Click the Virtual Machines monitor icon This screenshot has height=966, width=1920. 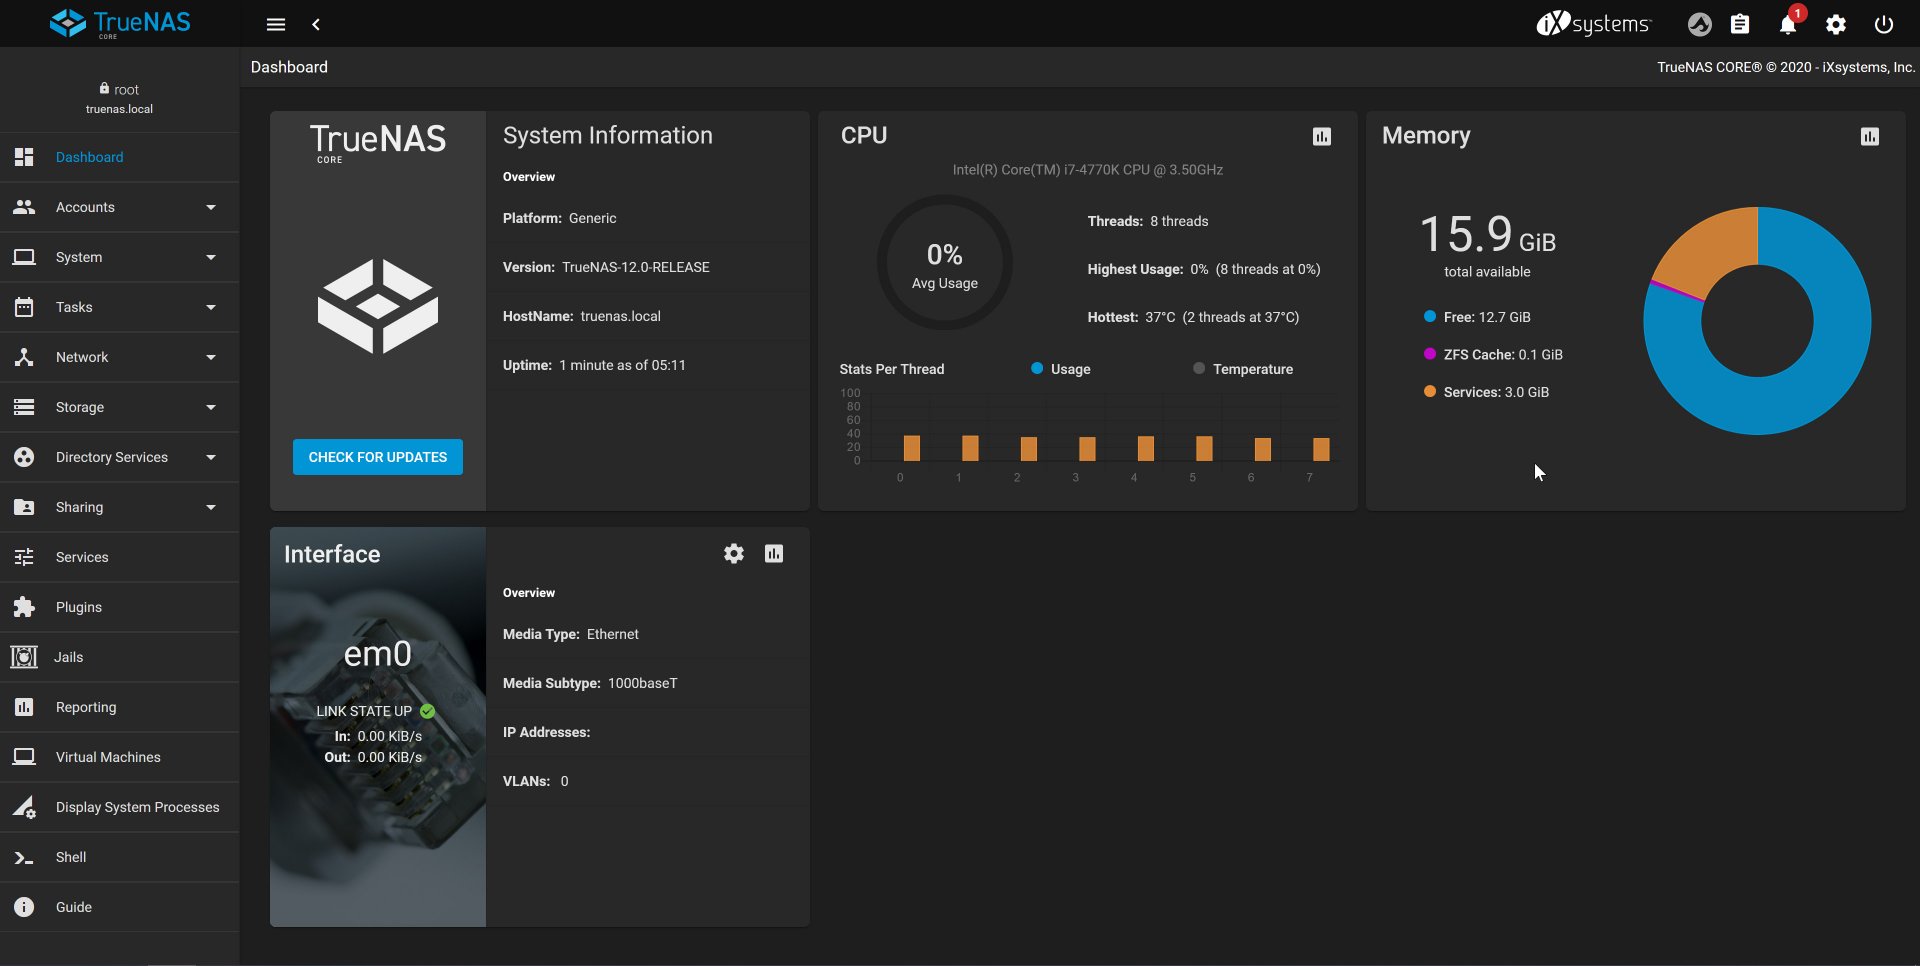pyautogui.click(x=24, y=757)
